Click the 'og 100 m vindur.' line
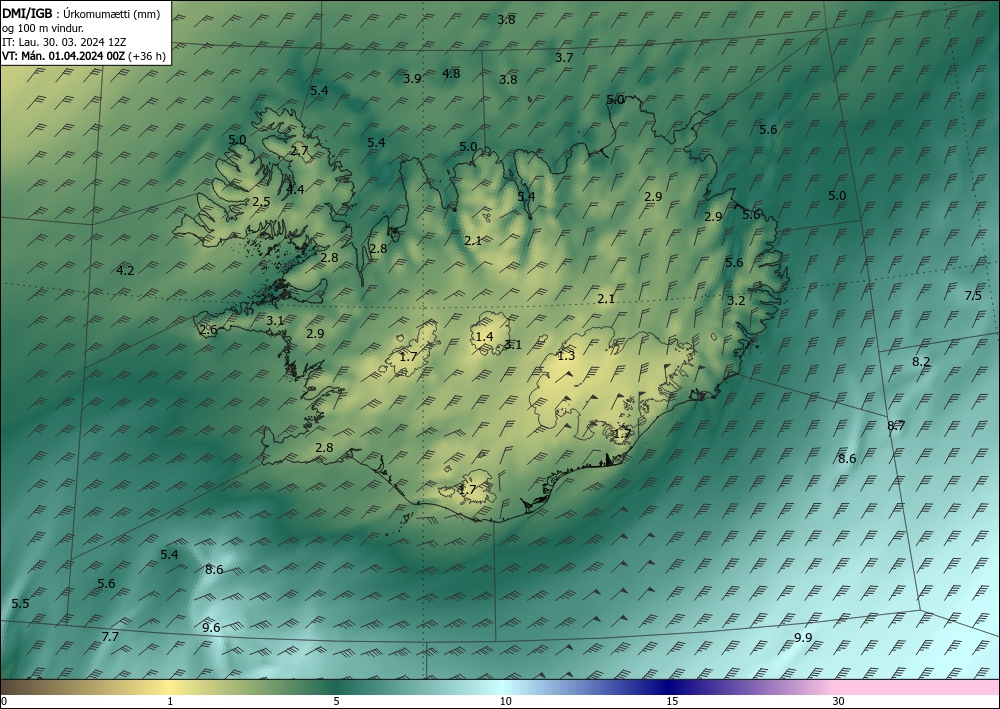1000x709 pixels. [x=43, y=28]
